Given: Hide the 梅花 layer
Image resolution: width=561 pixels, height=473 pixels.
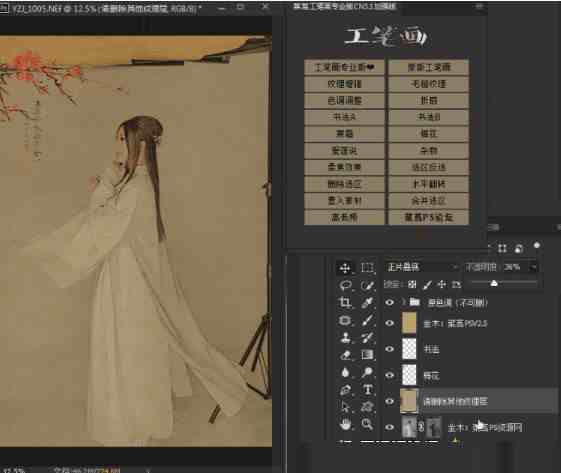Looking at the screenshot, I should [389, 375].
